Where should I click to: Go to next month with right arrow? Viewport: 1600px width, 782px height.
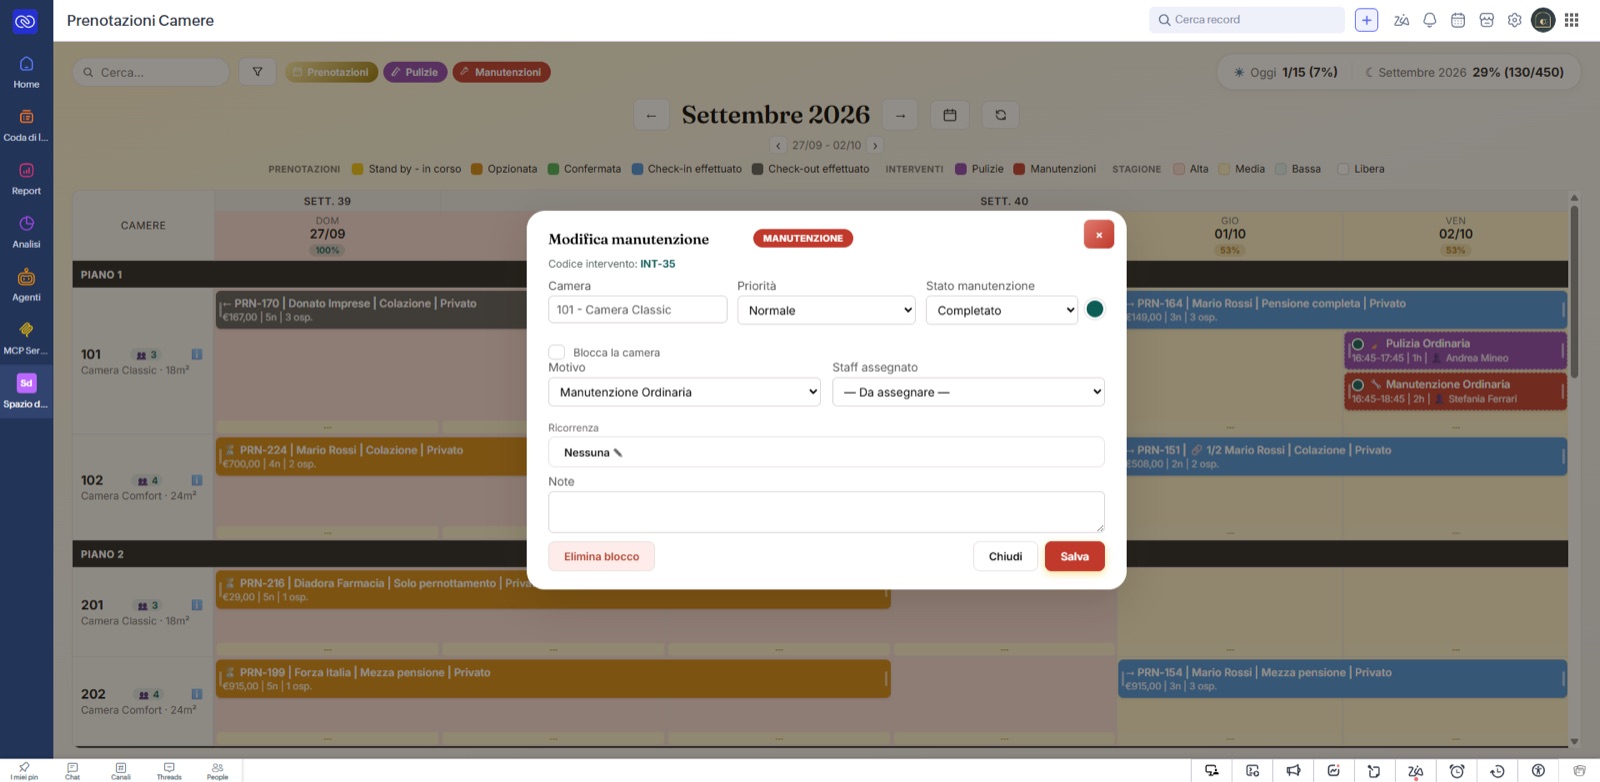(900, 115)
